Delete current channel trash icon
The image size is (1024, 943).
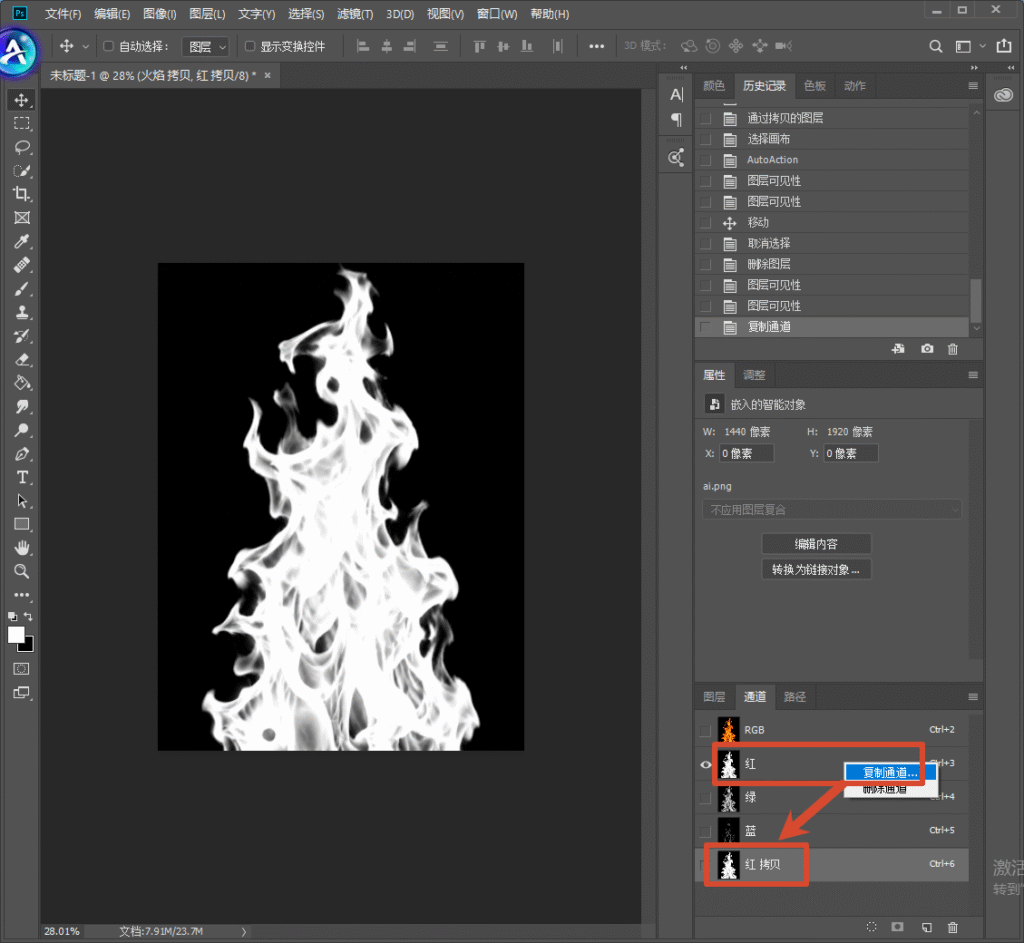point(953,927)
